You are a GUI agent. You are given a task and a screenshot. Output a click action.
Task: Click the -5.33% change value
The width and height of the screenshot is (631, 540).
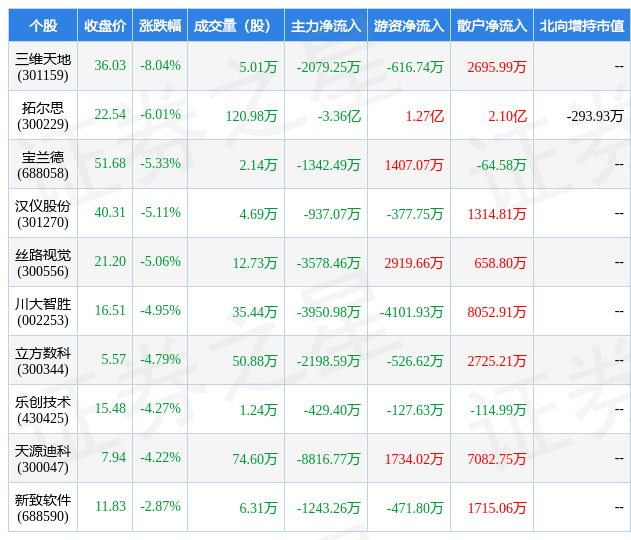click(160, 163)
